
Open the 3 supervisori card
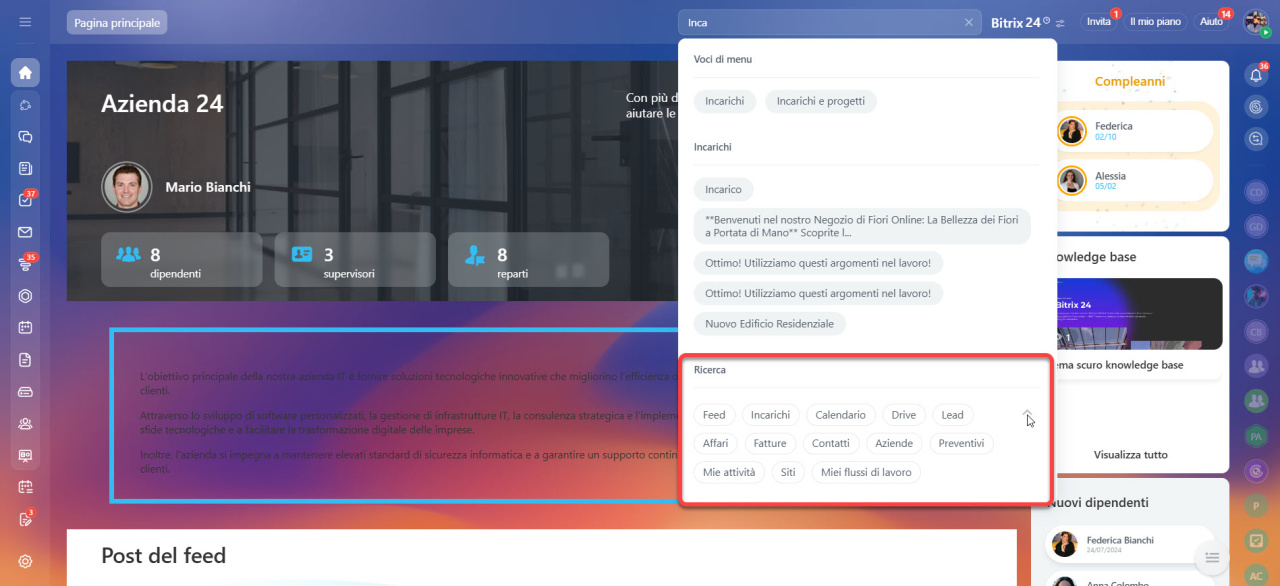tap(355, 260)
